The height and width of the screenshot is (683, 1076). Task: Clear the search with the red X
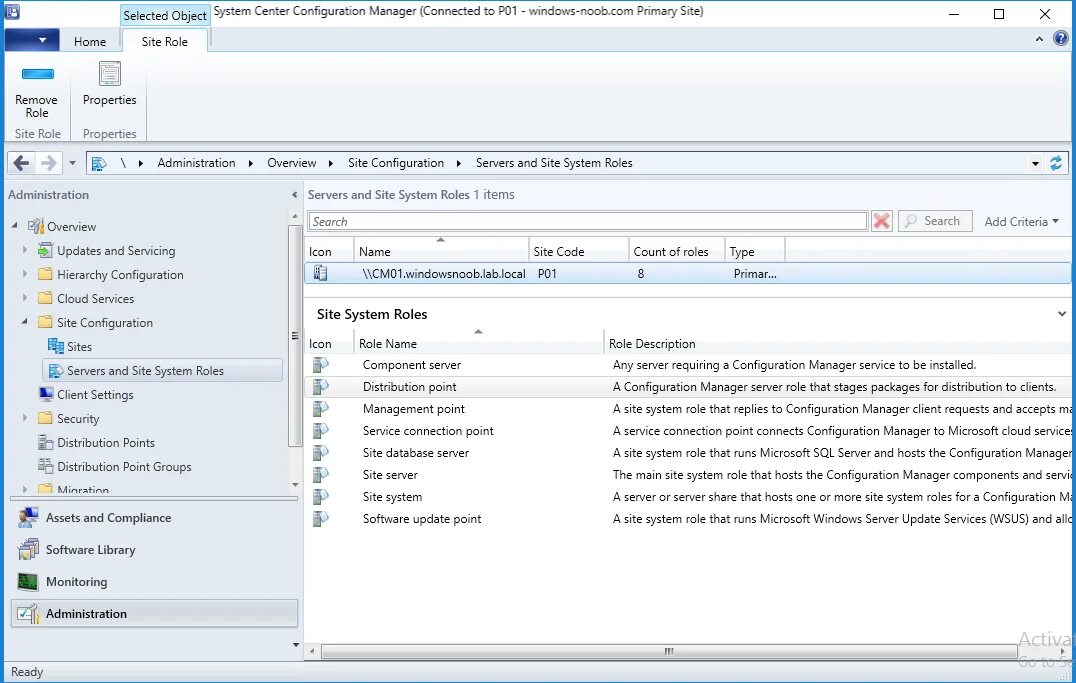pos(882,221)
